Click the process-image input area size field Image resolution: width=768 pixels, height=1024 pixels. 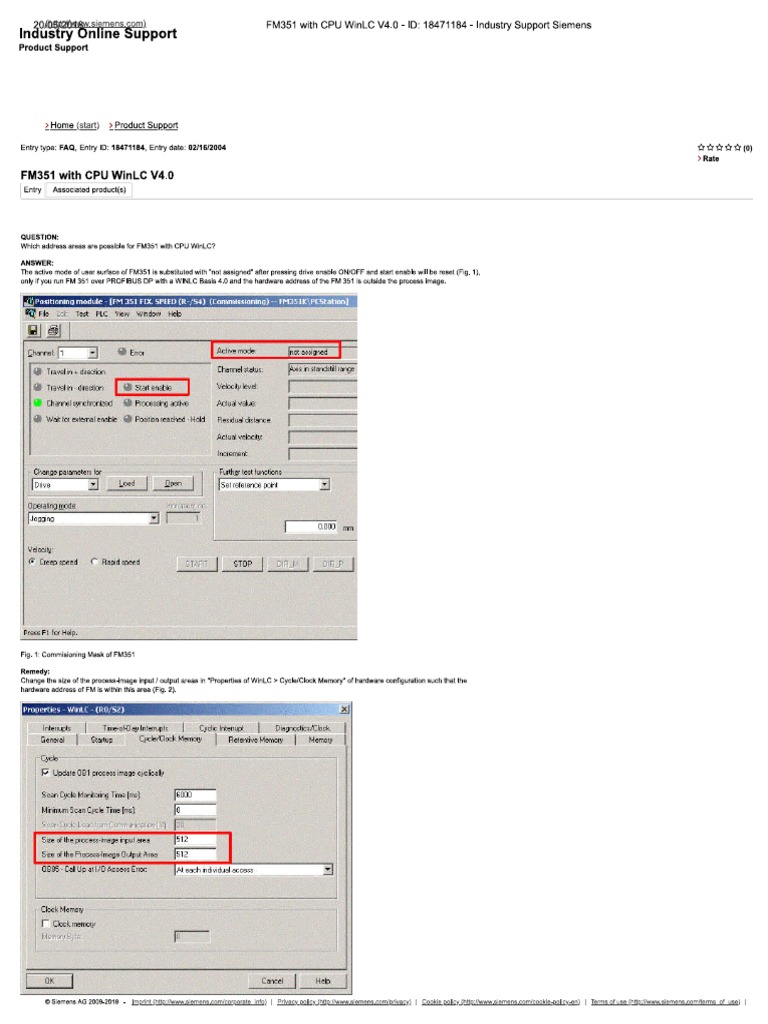click(195, 839)
